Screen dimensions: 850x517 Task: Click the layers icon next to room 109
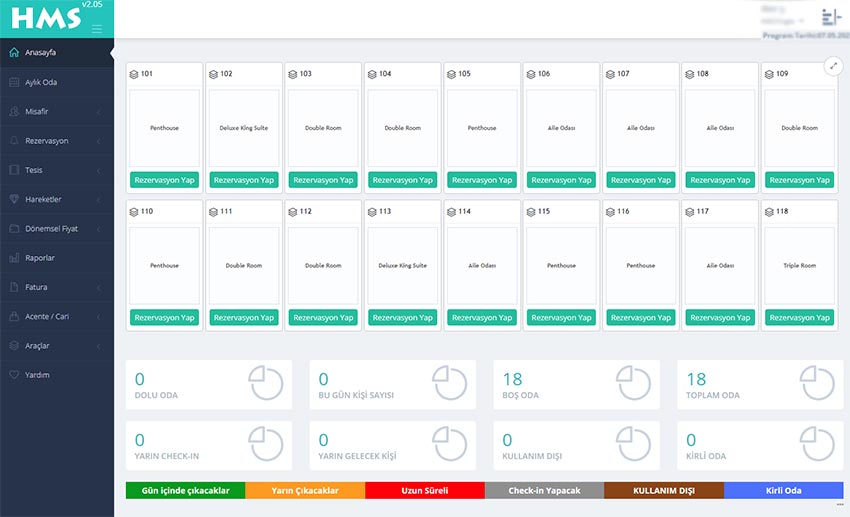tap(769, 74)
